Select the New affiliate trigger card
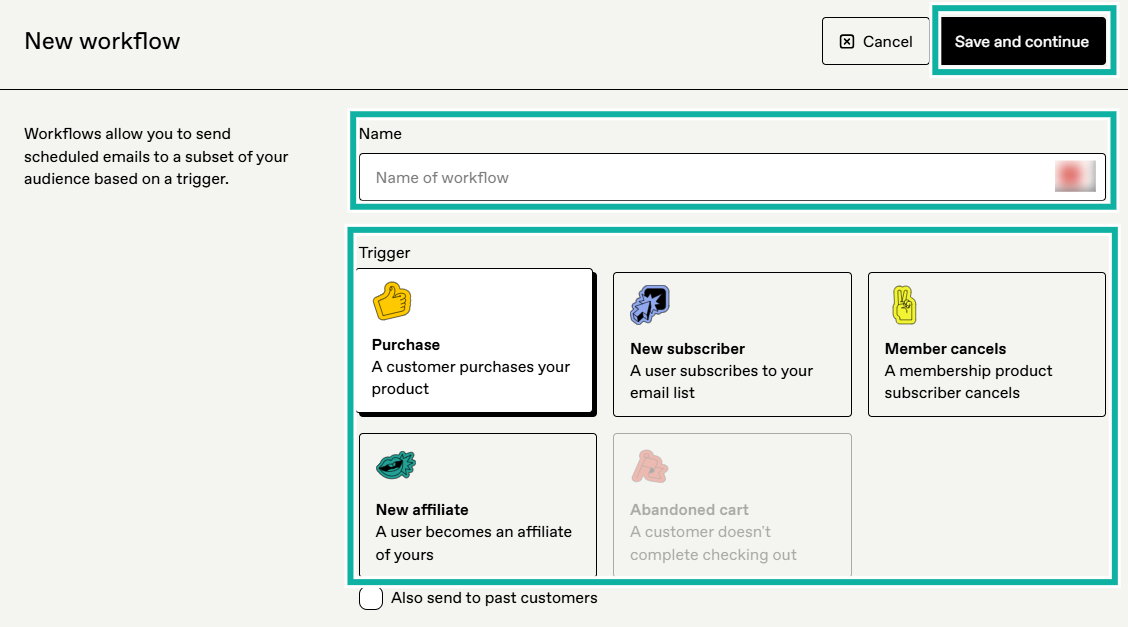Viewport: 1128px width, 627px height. [x=477, y=505]
